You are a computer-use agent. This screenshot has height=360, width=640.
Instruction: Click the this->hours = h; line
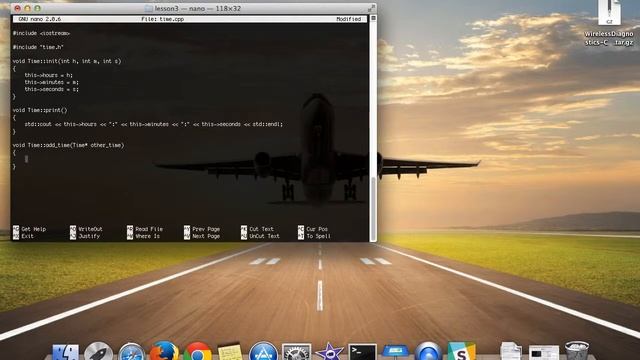[x=49, y=75]
